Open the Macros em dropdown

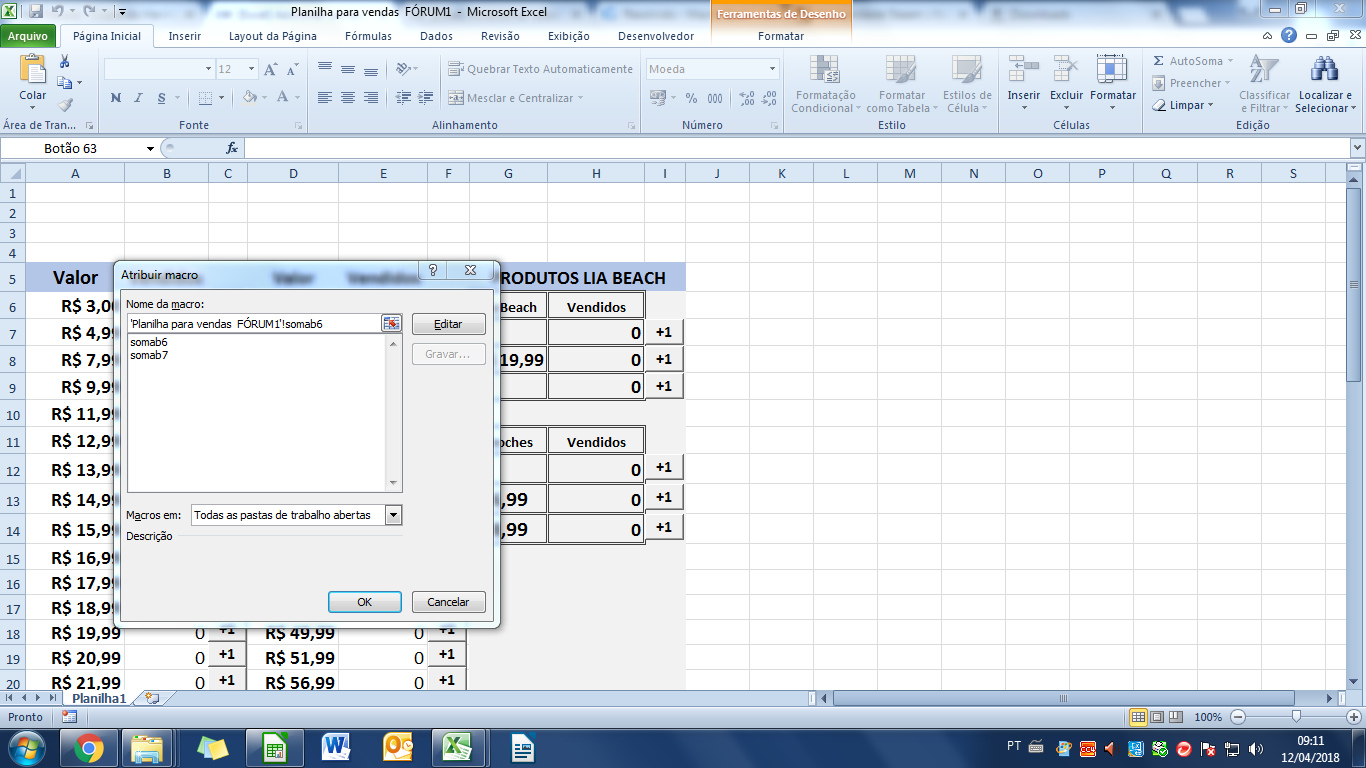coord(393,515)
